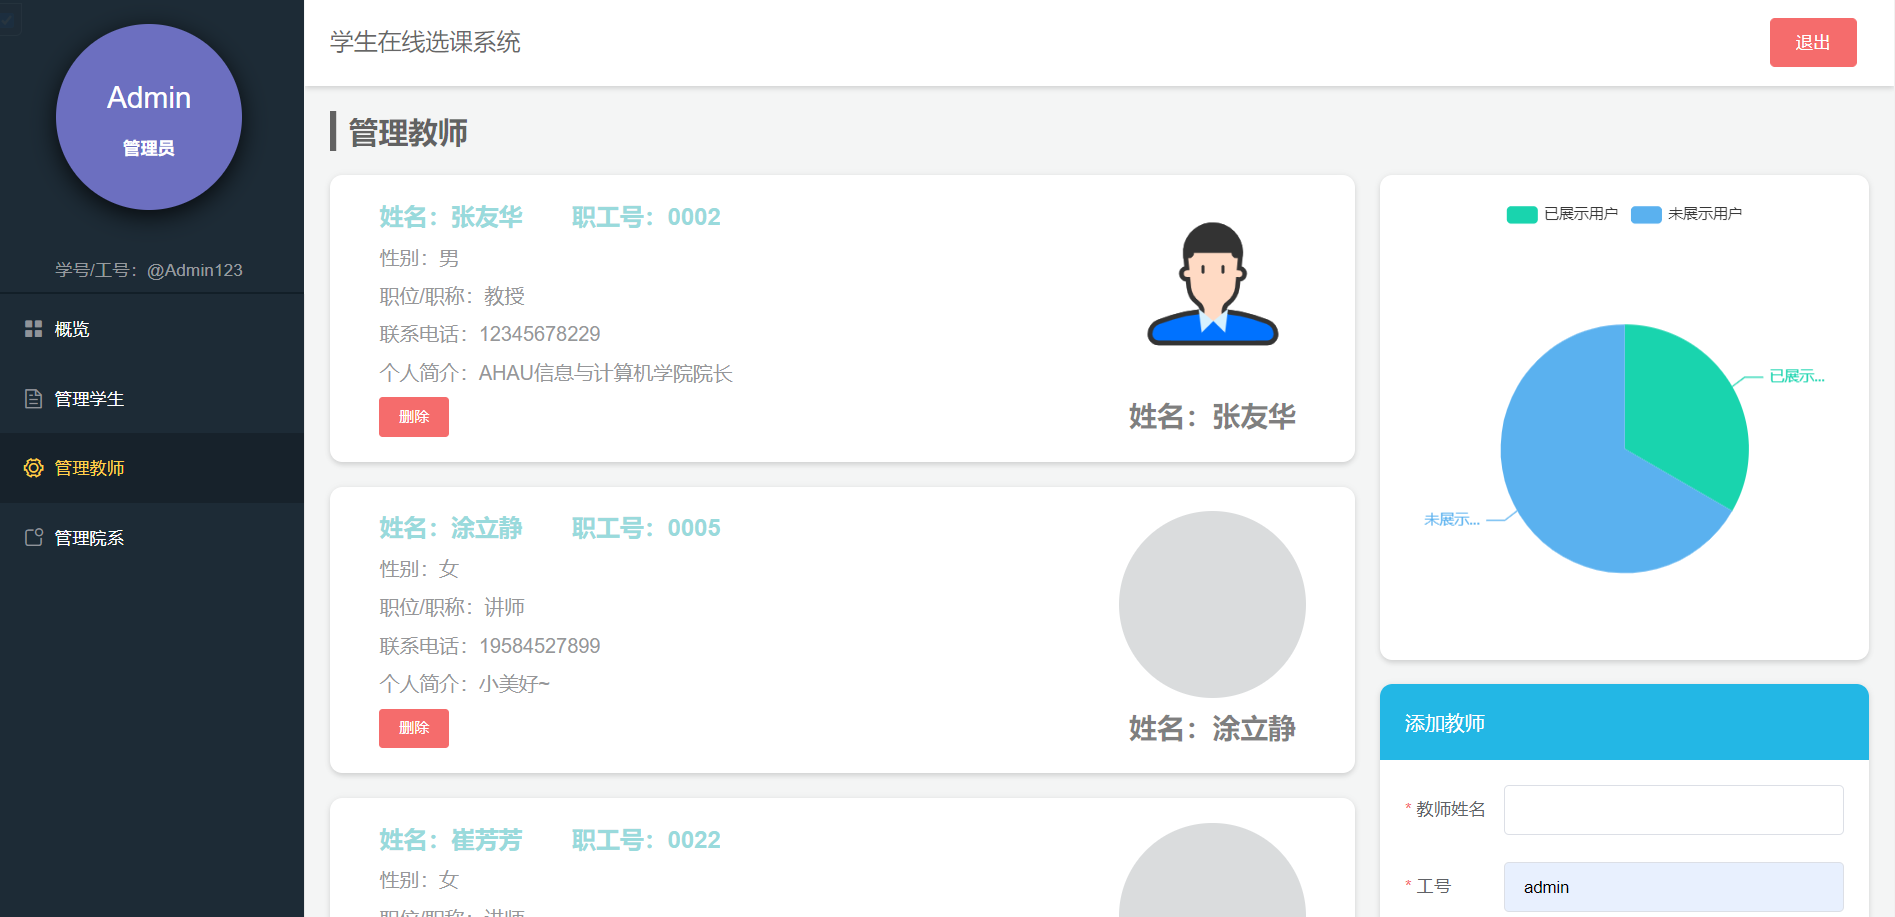Open the 管理学生 menu item
This screenshot has height=917, width=1895.
[x=152, y=399]
